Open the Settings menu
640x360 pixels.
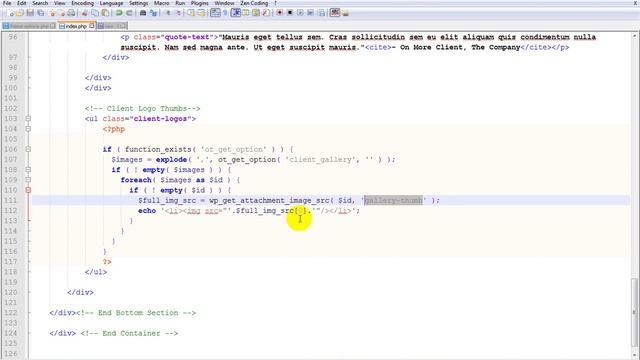point(138,3)
